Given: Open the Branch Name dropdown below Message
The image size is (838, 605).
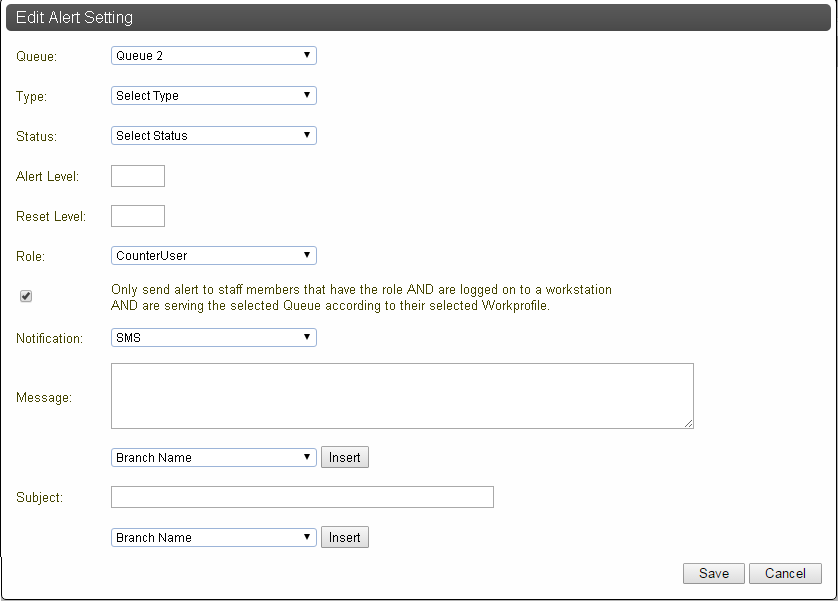Looking at the screenshot, I should [214, 457].
